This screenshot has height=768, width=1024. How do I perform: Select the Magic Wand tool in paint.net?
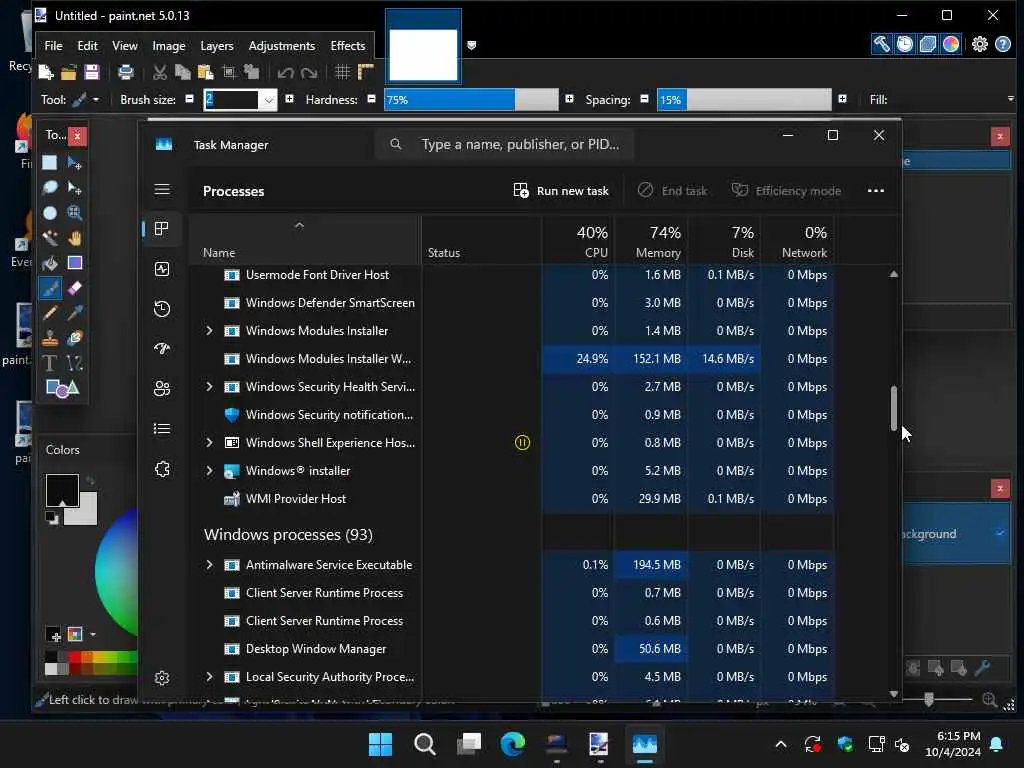[50, 238]
